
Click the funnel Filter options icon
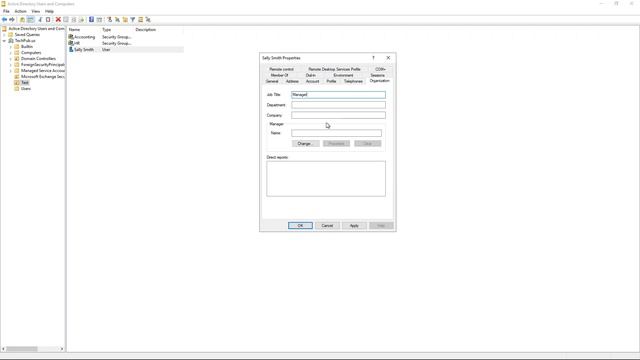coord(133,20)
